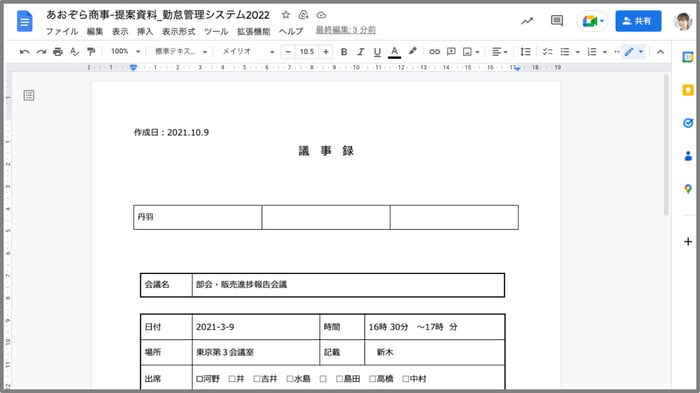Viewport: 700px width, 393px height.
Task: Decrease the font size
Action: pos(288,52)
